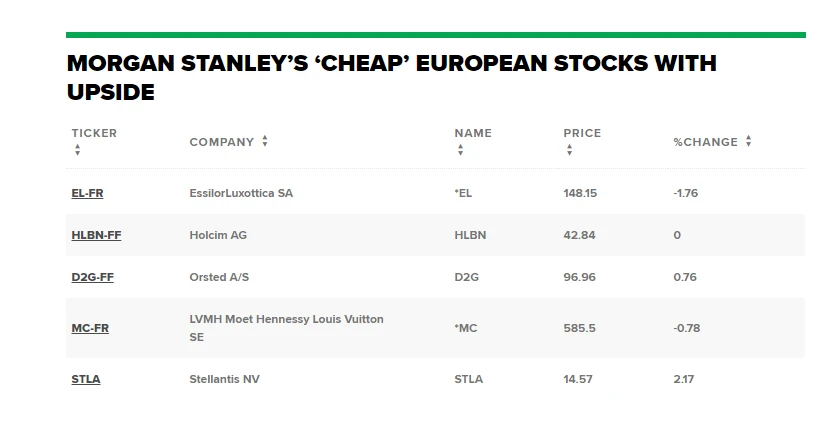Click the sort arrows under TICKER header
This screenshot has width=829, height=446.
[77, 150]
